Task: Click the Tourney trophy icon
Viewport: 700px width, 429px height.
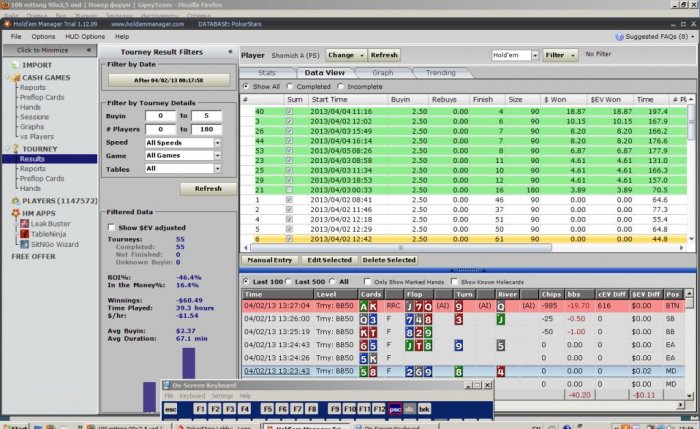Action: (16, 149)
